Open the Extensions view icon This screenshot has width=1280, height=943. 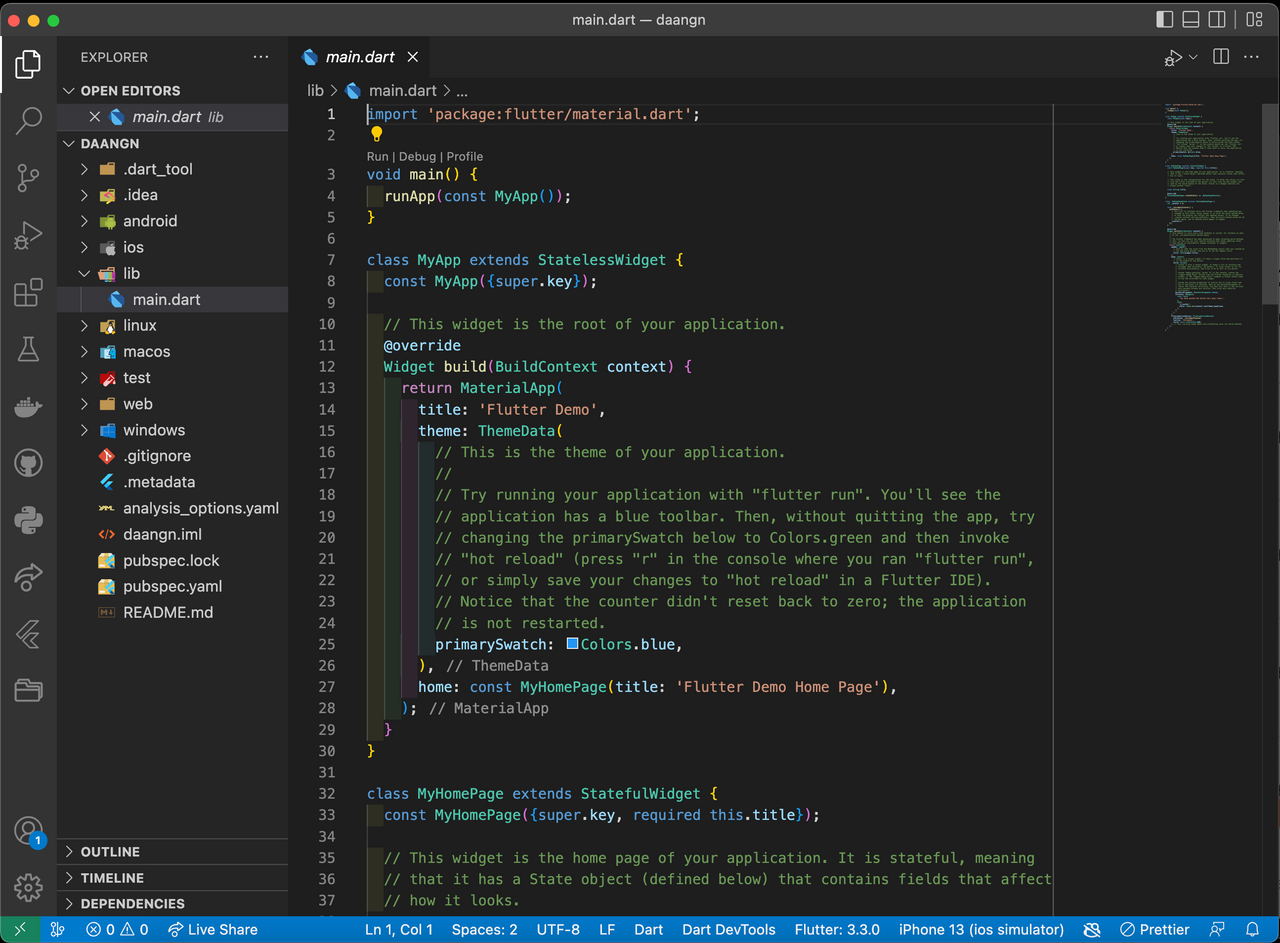click(x=28, y=293)
